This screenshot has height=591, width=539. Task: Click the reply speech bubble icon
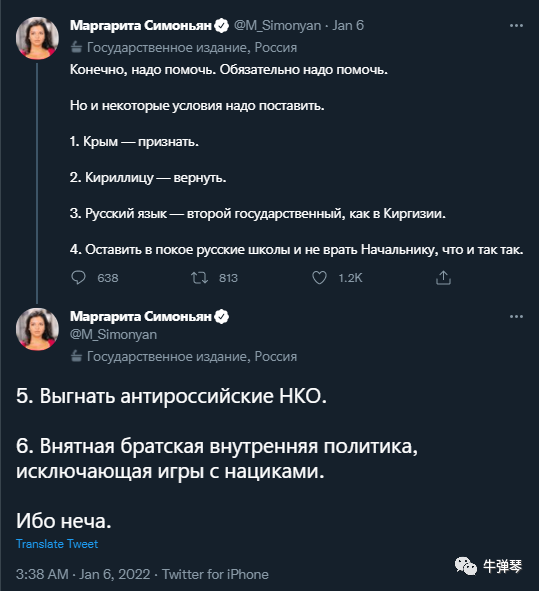coord(78,278)
